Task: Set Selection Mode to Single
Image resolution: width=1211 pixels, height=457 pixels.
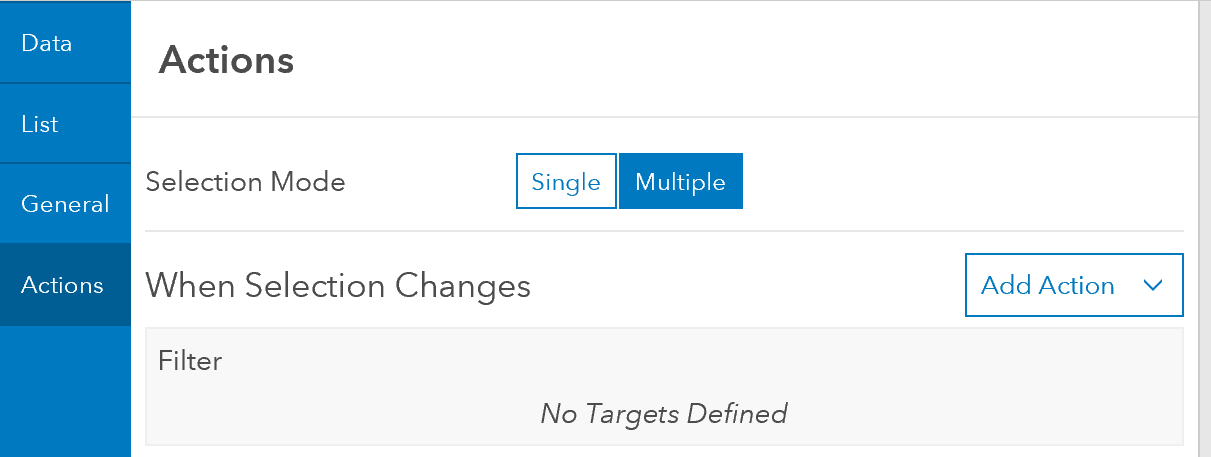Action: pyautogui.click(x=566, y=181)
